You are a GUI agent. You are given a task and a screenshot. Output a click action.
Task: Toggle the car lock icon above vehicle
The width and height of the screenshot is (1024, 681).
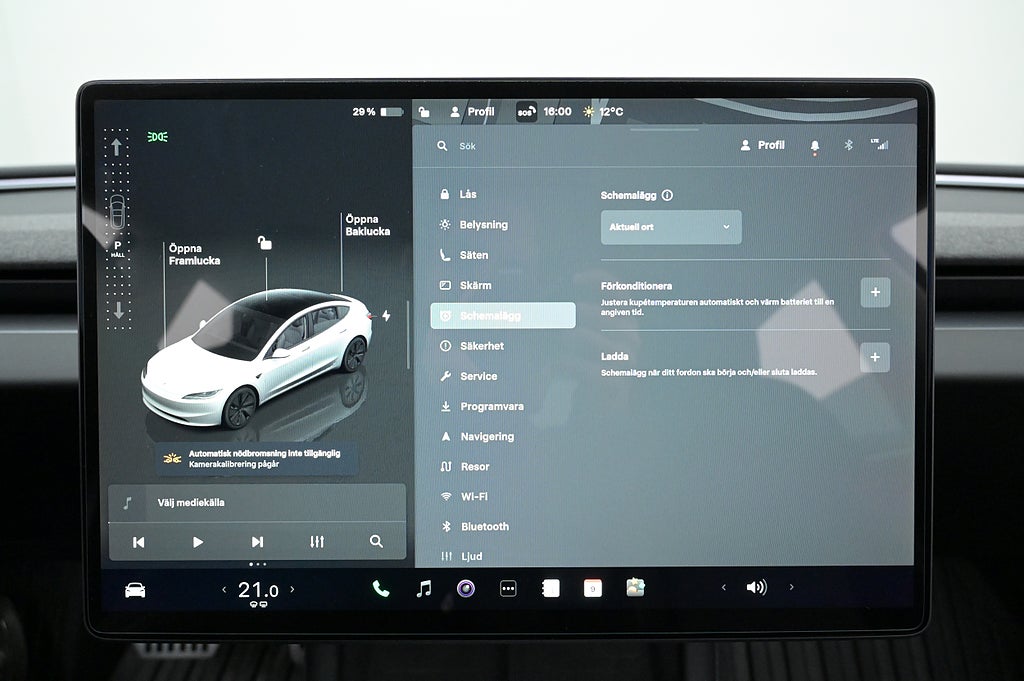pyautogui.click(x=265, y=243)
